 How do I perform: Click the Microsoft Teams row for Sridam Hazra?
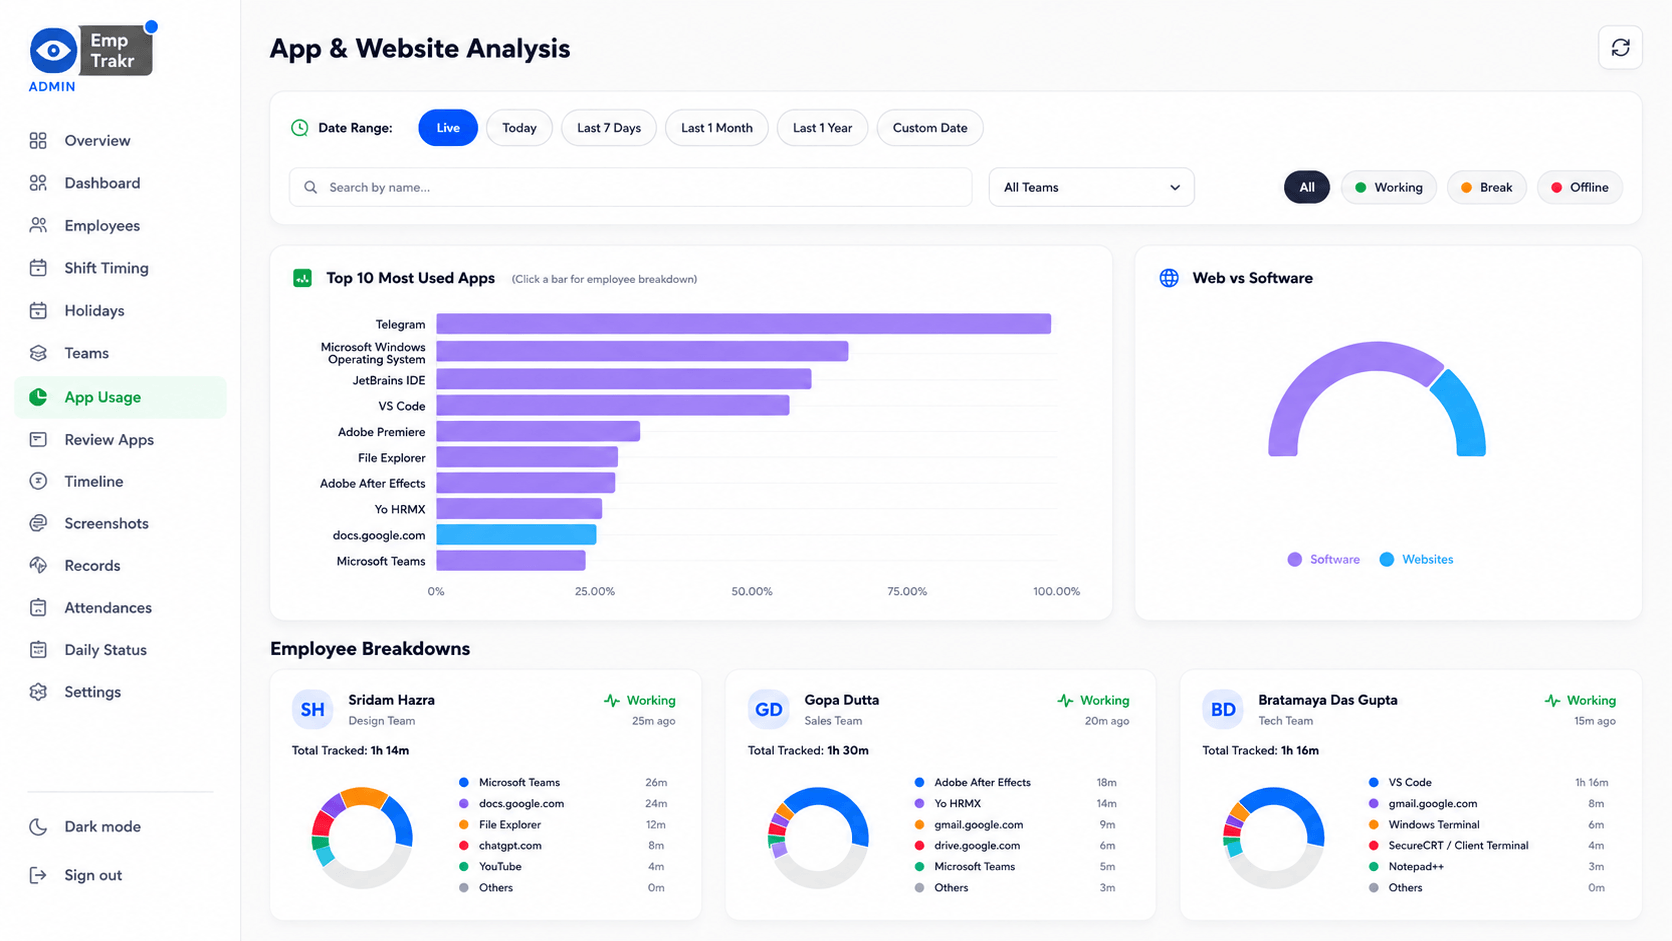(x=563, y=783)
